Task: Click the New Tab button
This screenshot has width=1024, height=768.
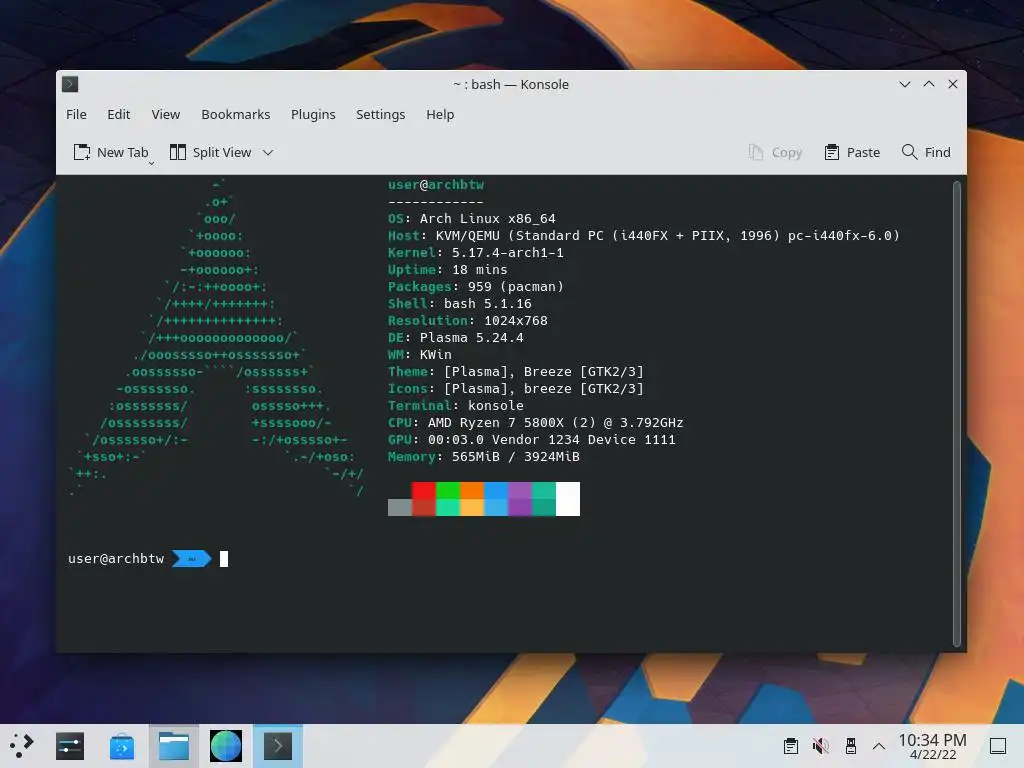Action: click(x=112, y=152)
